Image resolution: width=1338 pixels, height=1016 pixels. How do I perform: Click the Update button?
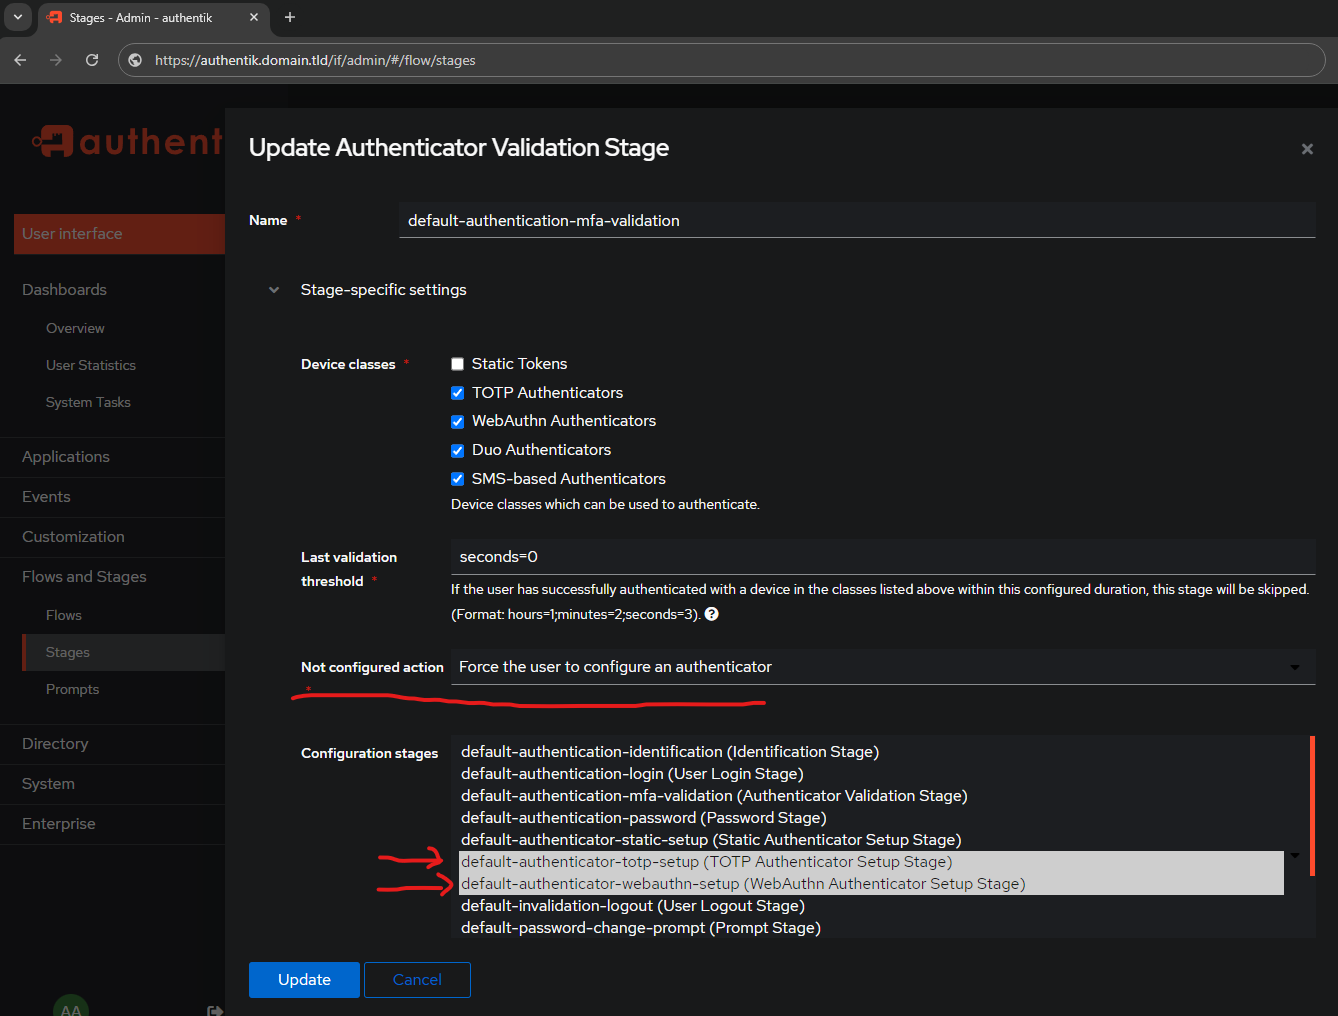[x=304, y=980]
